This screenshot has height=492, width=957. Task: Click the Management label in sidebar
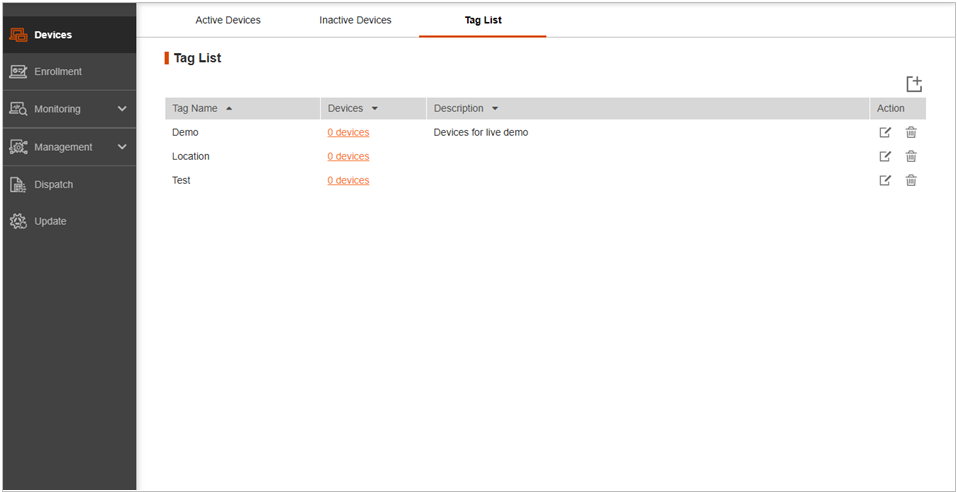63,147
